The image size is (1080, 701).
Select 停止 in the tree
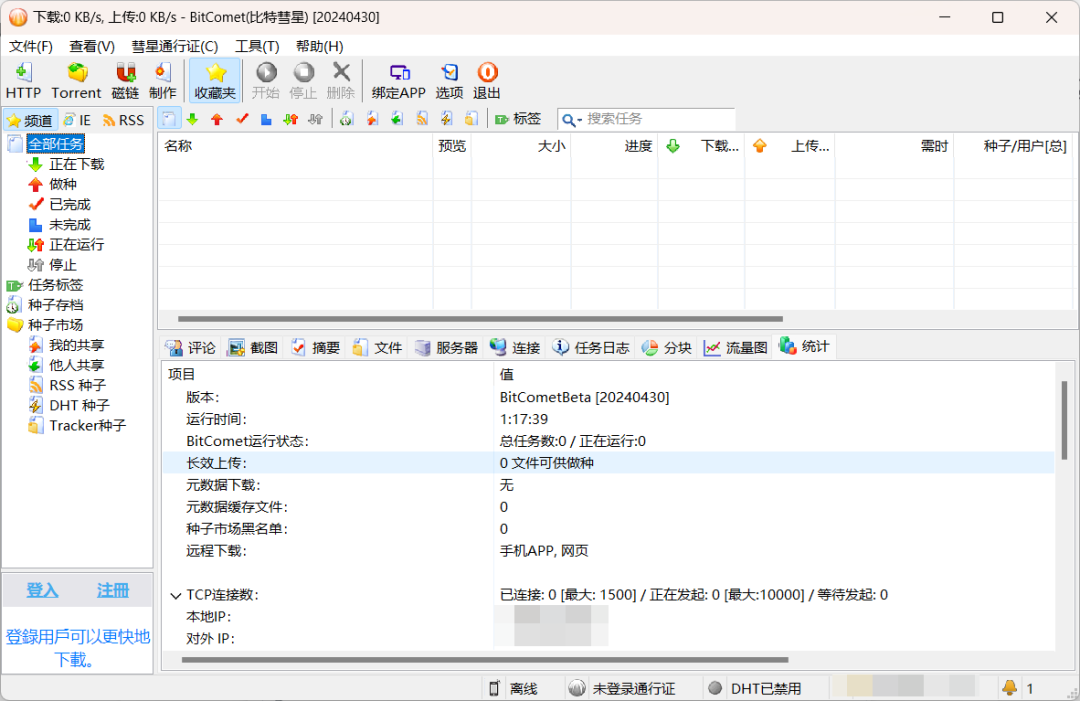[x=63, y=264]
